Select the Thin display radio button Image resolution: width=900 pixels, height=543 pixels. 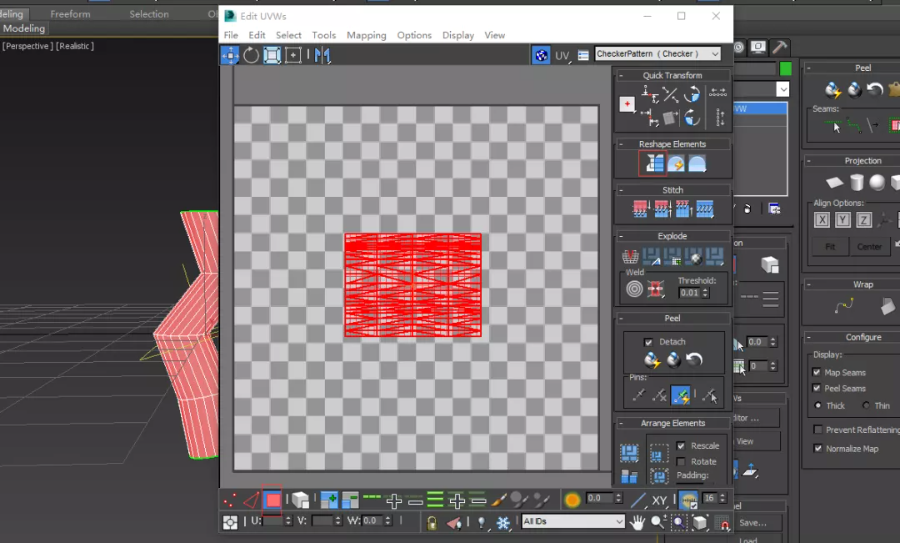tap(866, 405)
